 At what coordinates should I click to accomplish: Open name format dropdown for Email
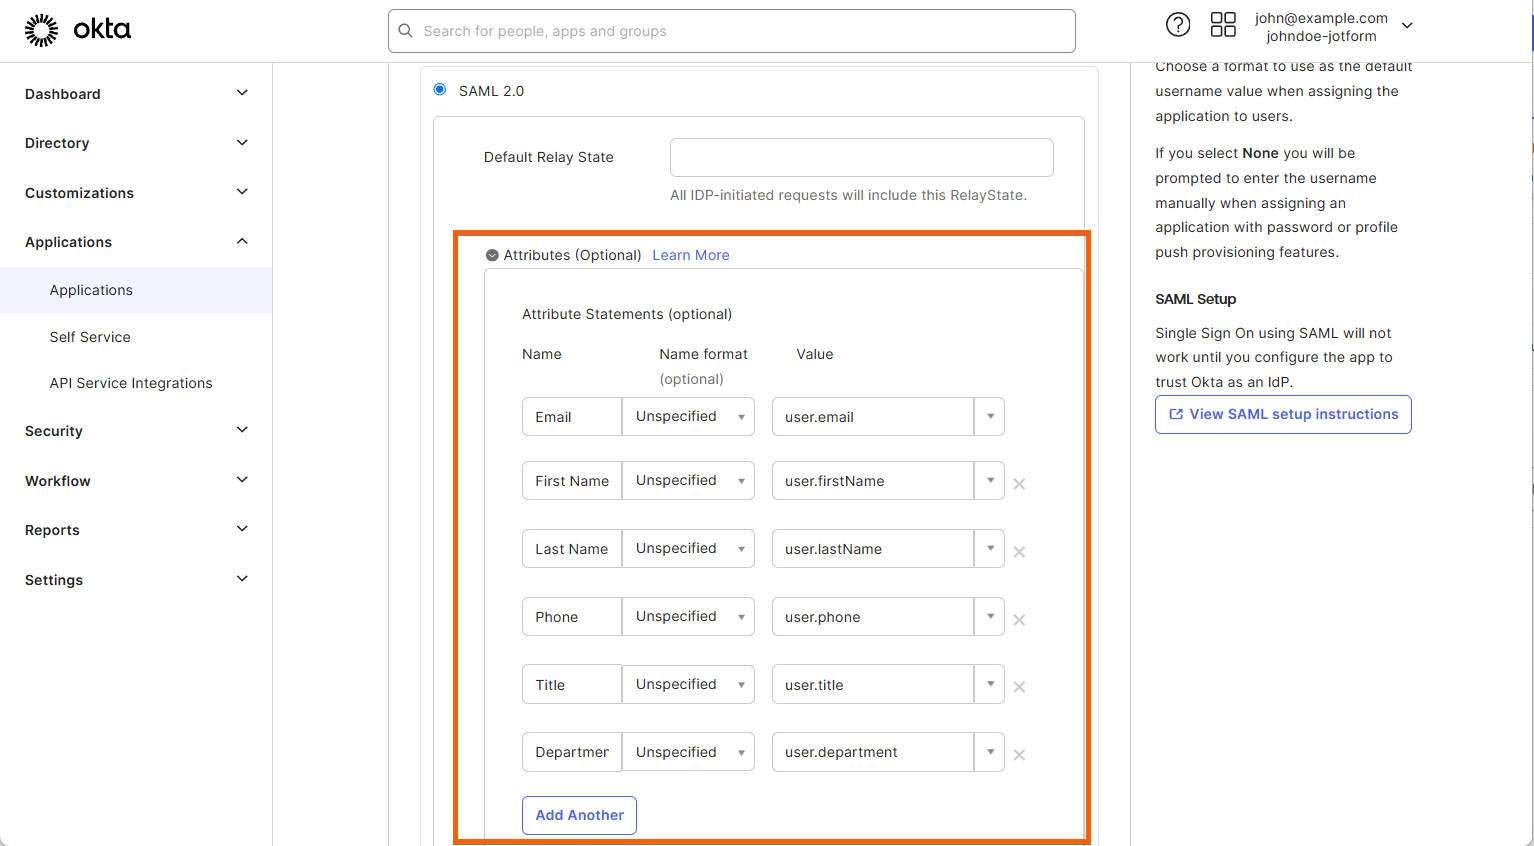click(x=688, y=417)
